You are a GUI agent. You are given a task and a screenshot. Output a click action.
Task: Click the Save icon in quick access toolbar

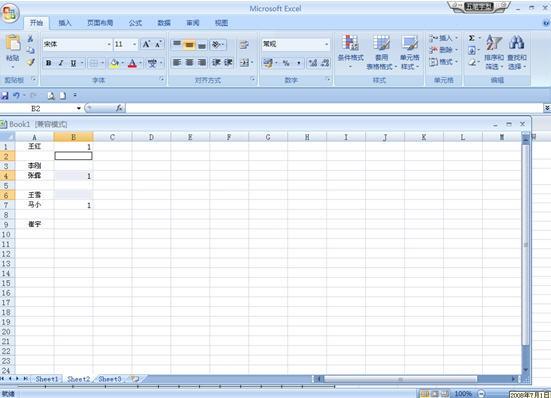click(x=5, y=95)
